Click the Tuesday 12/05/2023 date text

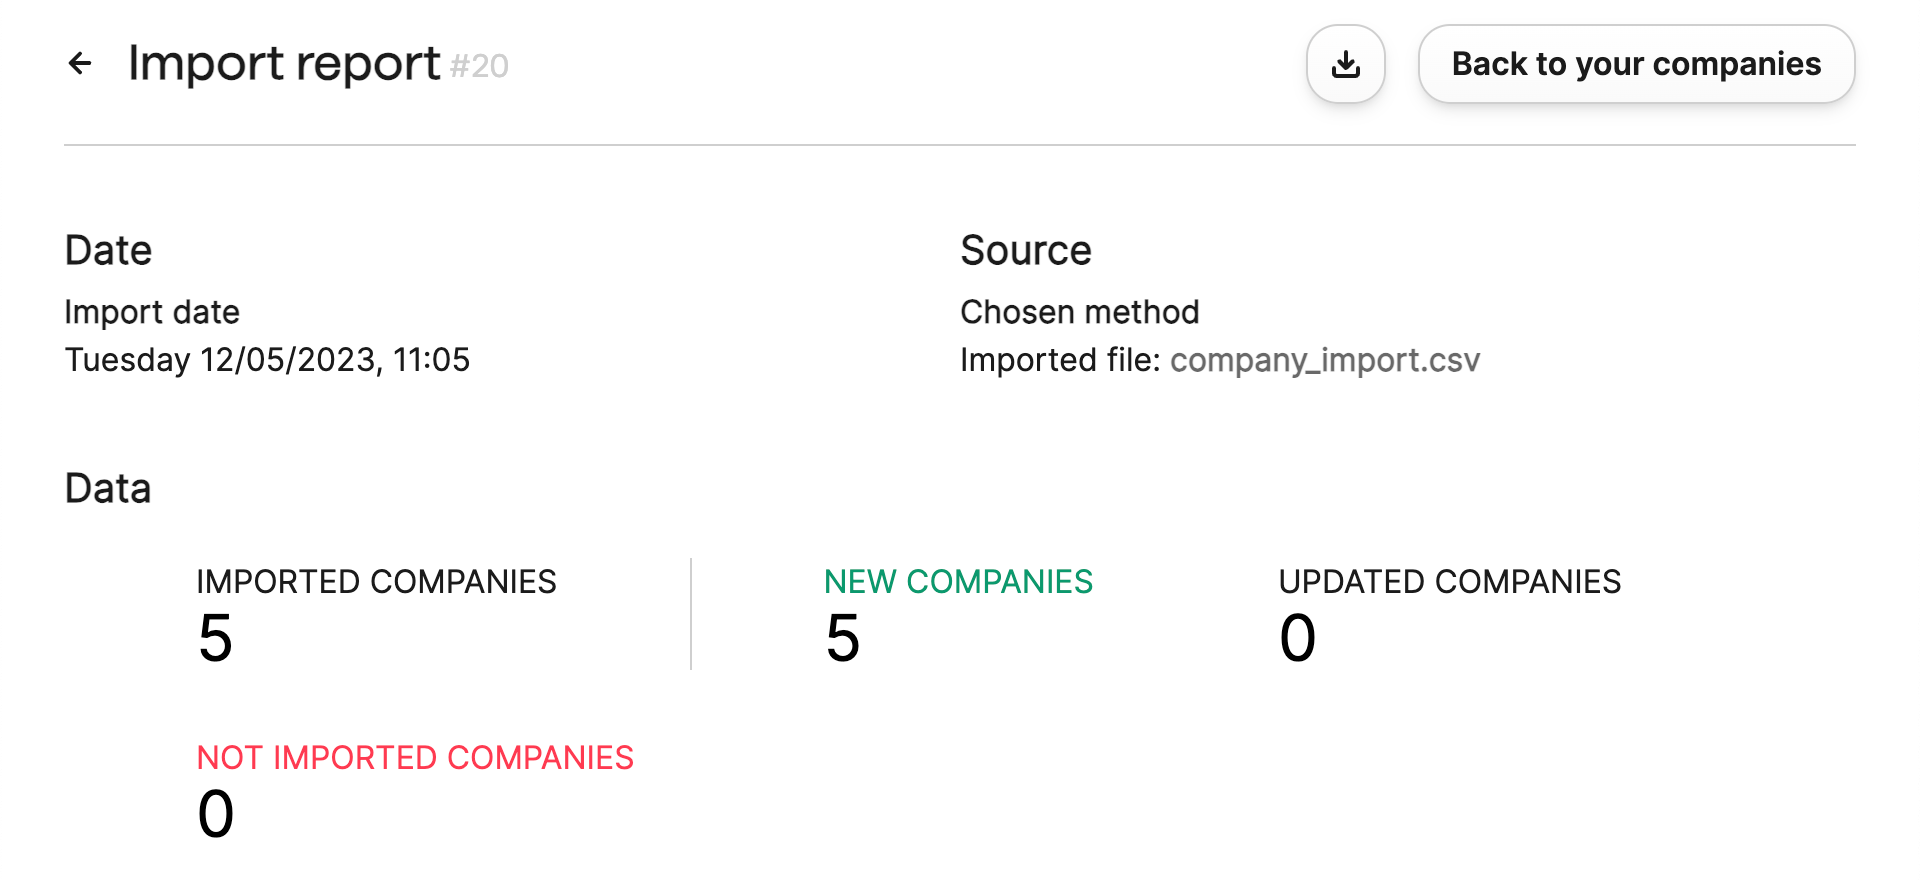pyautogui.click(x=267, y=360)
